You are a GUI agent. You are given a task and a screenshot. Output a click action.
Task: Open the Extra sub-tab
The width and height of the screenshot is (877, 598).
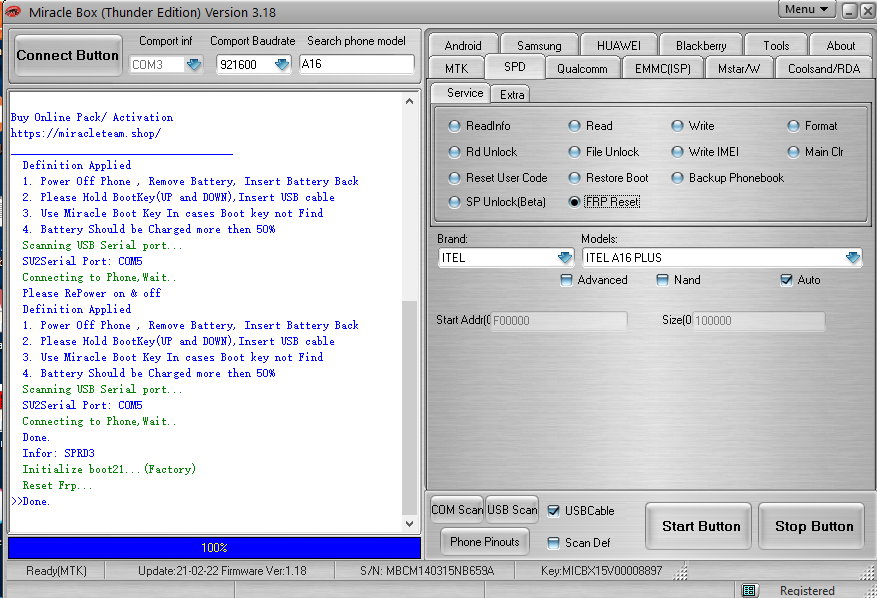[512, 95]
